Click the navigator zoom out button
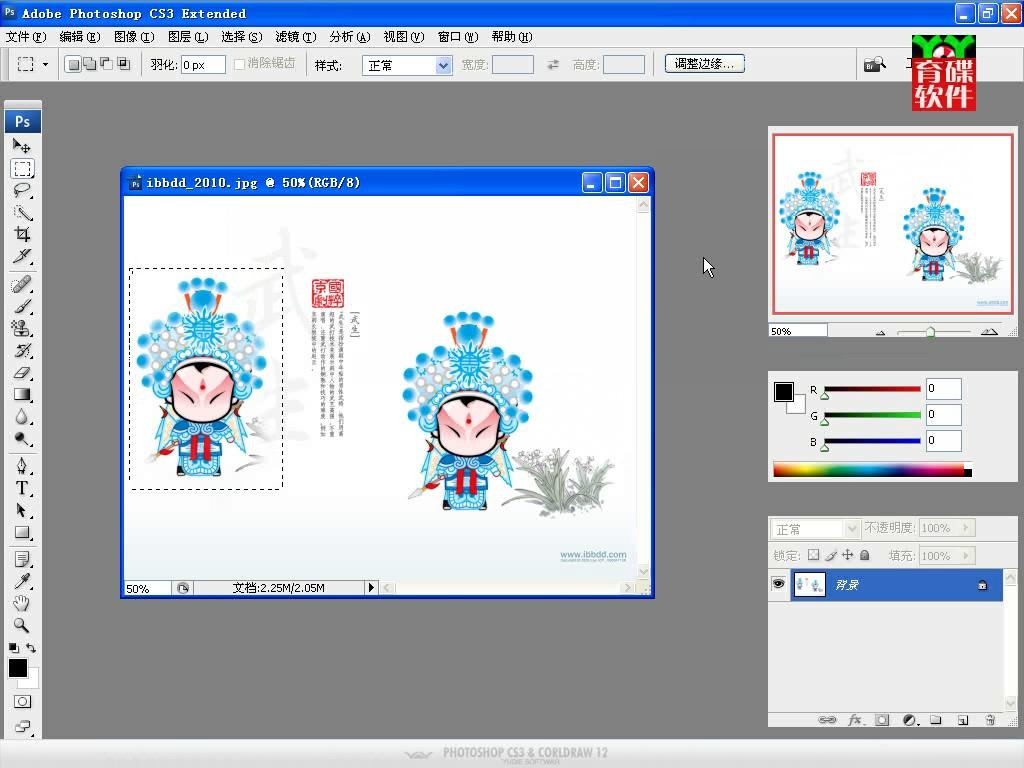Image resolution: width=1024 pixels, height=768 pixels. (880, 332)
